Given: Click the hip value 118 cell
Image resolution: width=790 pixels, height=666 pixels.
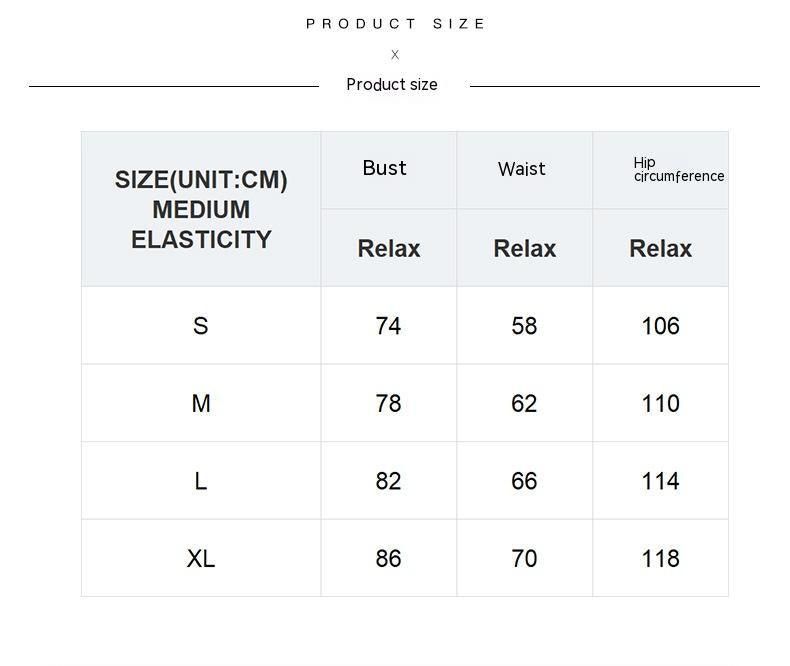Looking at the screenshot, I should coord(660,559).
